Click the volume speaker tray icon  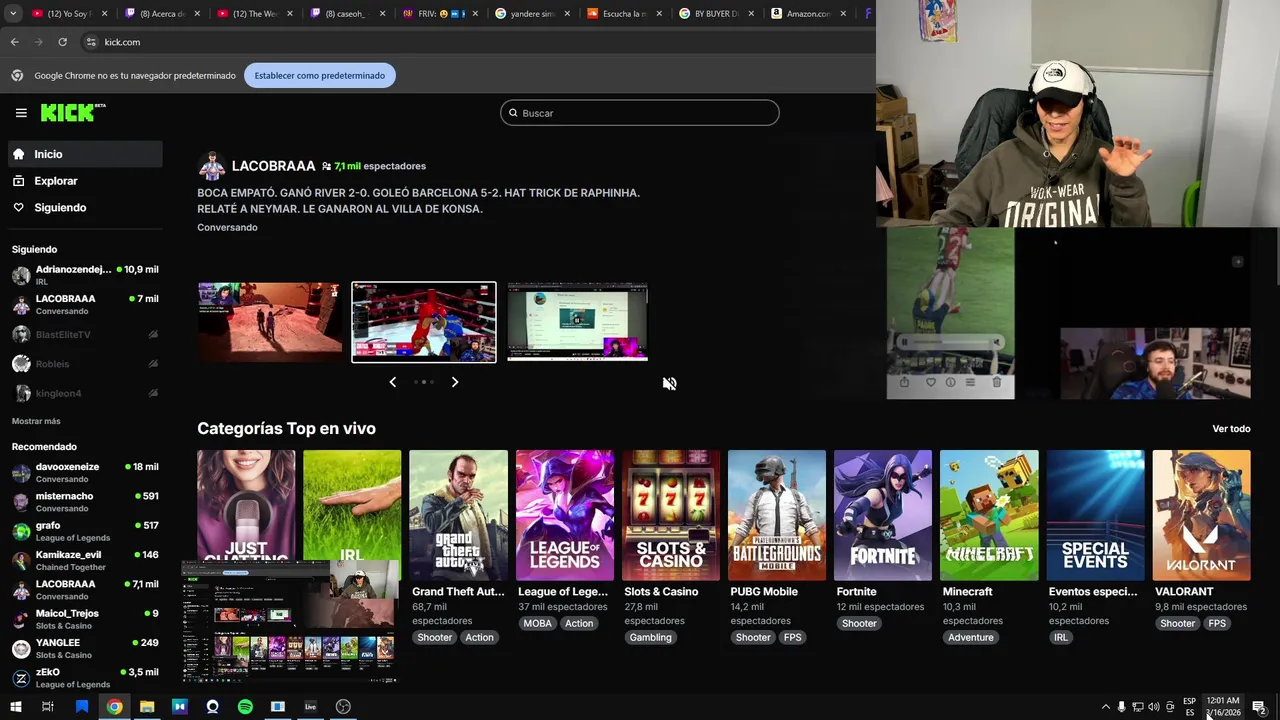pyautogui.click(x=1153, y=707)
